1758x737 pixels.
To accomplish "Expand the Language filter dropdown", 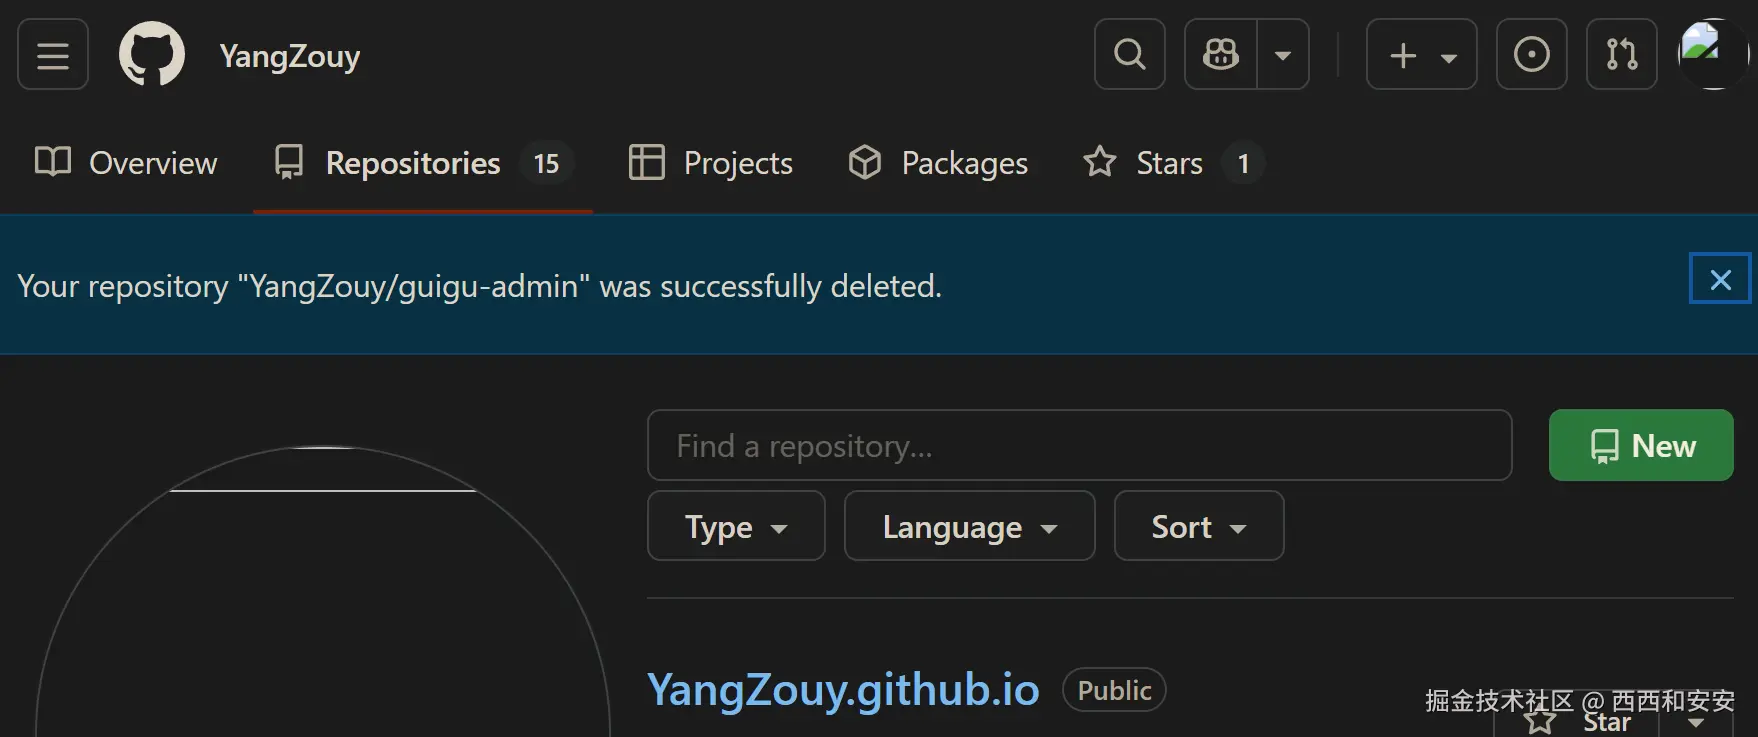I will pyautogui.click(x=969, y=526).
